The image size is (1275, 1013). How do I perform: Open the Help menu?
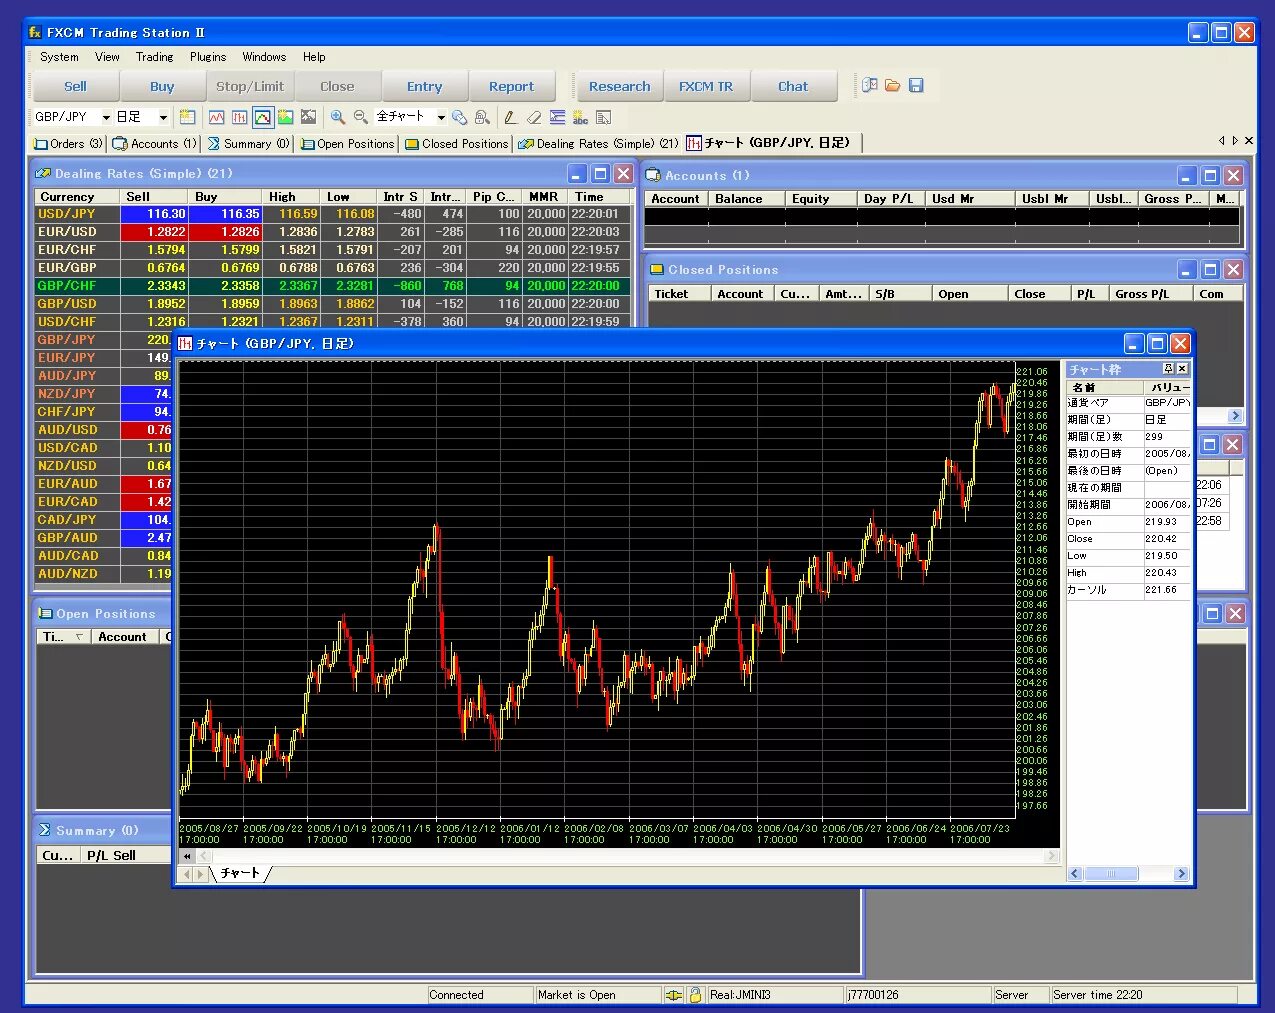click(314, 57)
